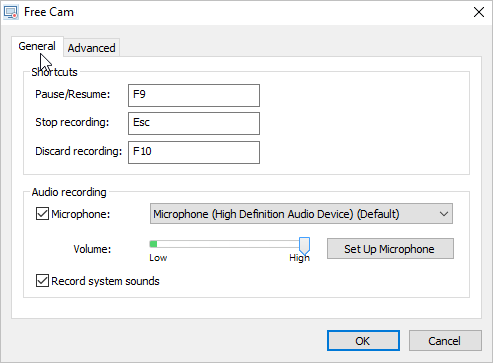The image size is (493, 363).
Task: Switch to the Advanced tab
Action: (x=91, y=48)
